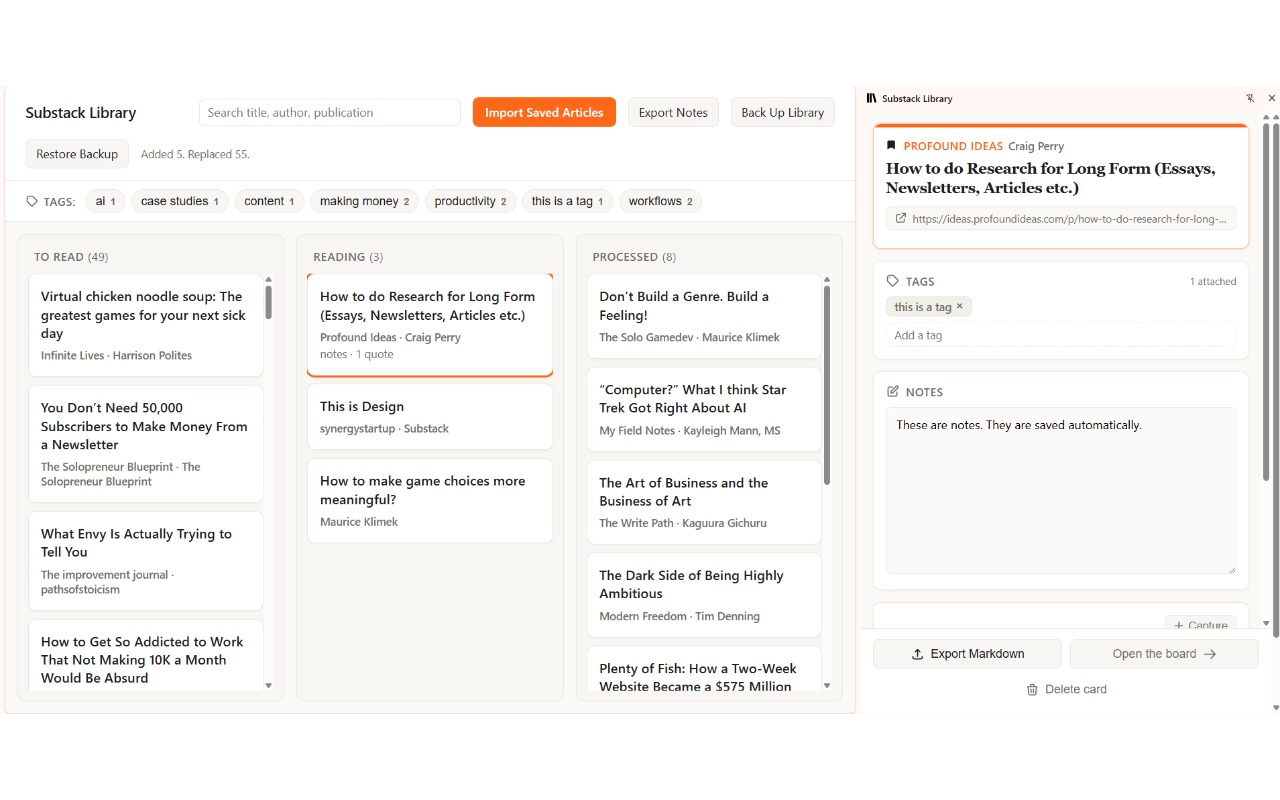Open 'The Art of Business and the Business of Art' card
The height and width of the screenshot is (800, 1280).
tap(704, 502)
